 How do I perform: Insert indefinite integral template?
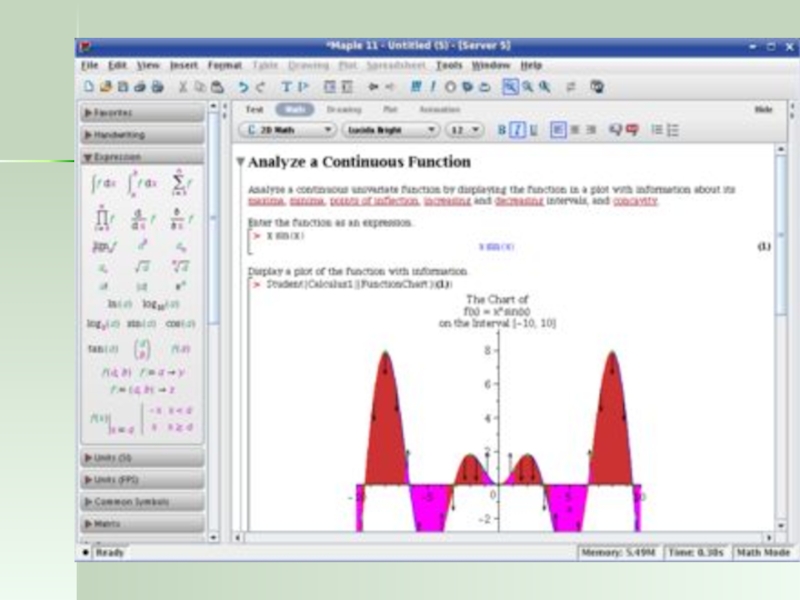tap(104, 183)
